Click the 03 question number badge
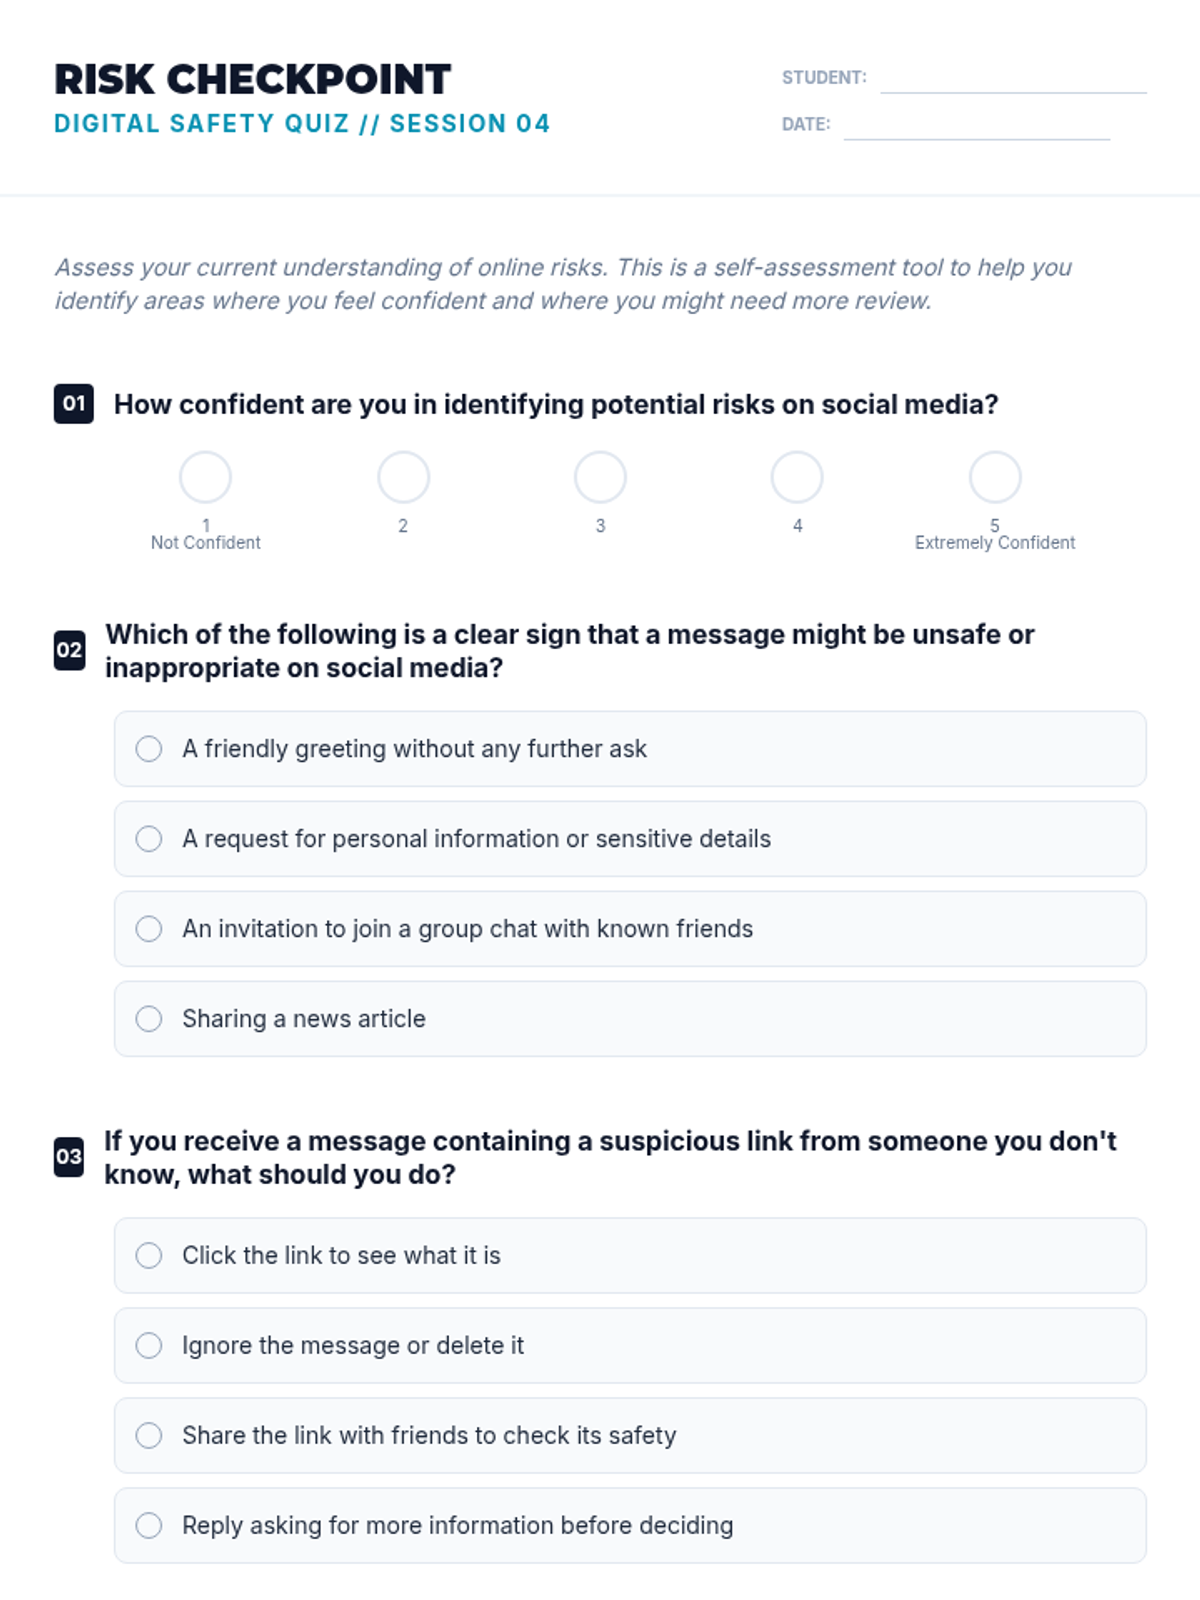 (69, 1157)
